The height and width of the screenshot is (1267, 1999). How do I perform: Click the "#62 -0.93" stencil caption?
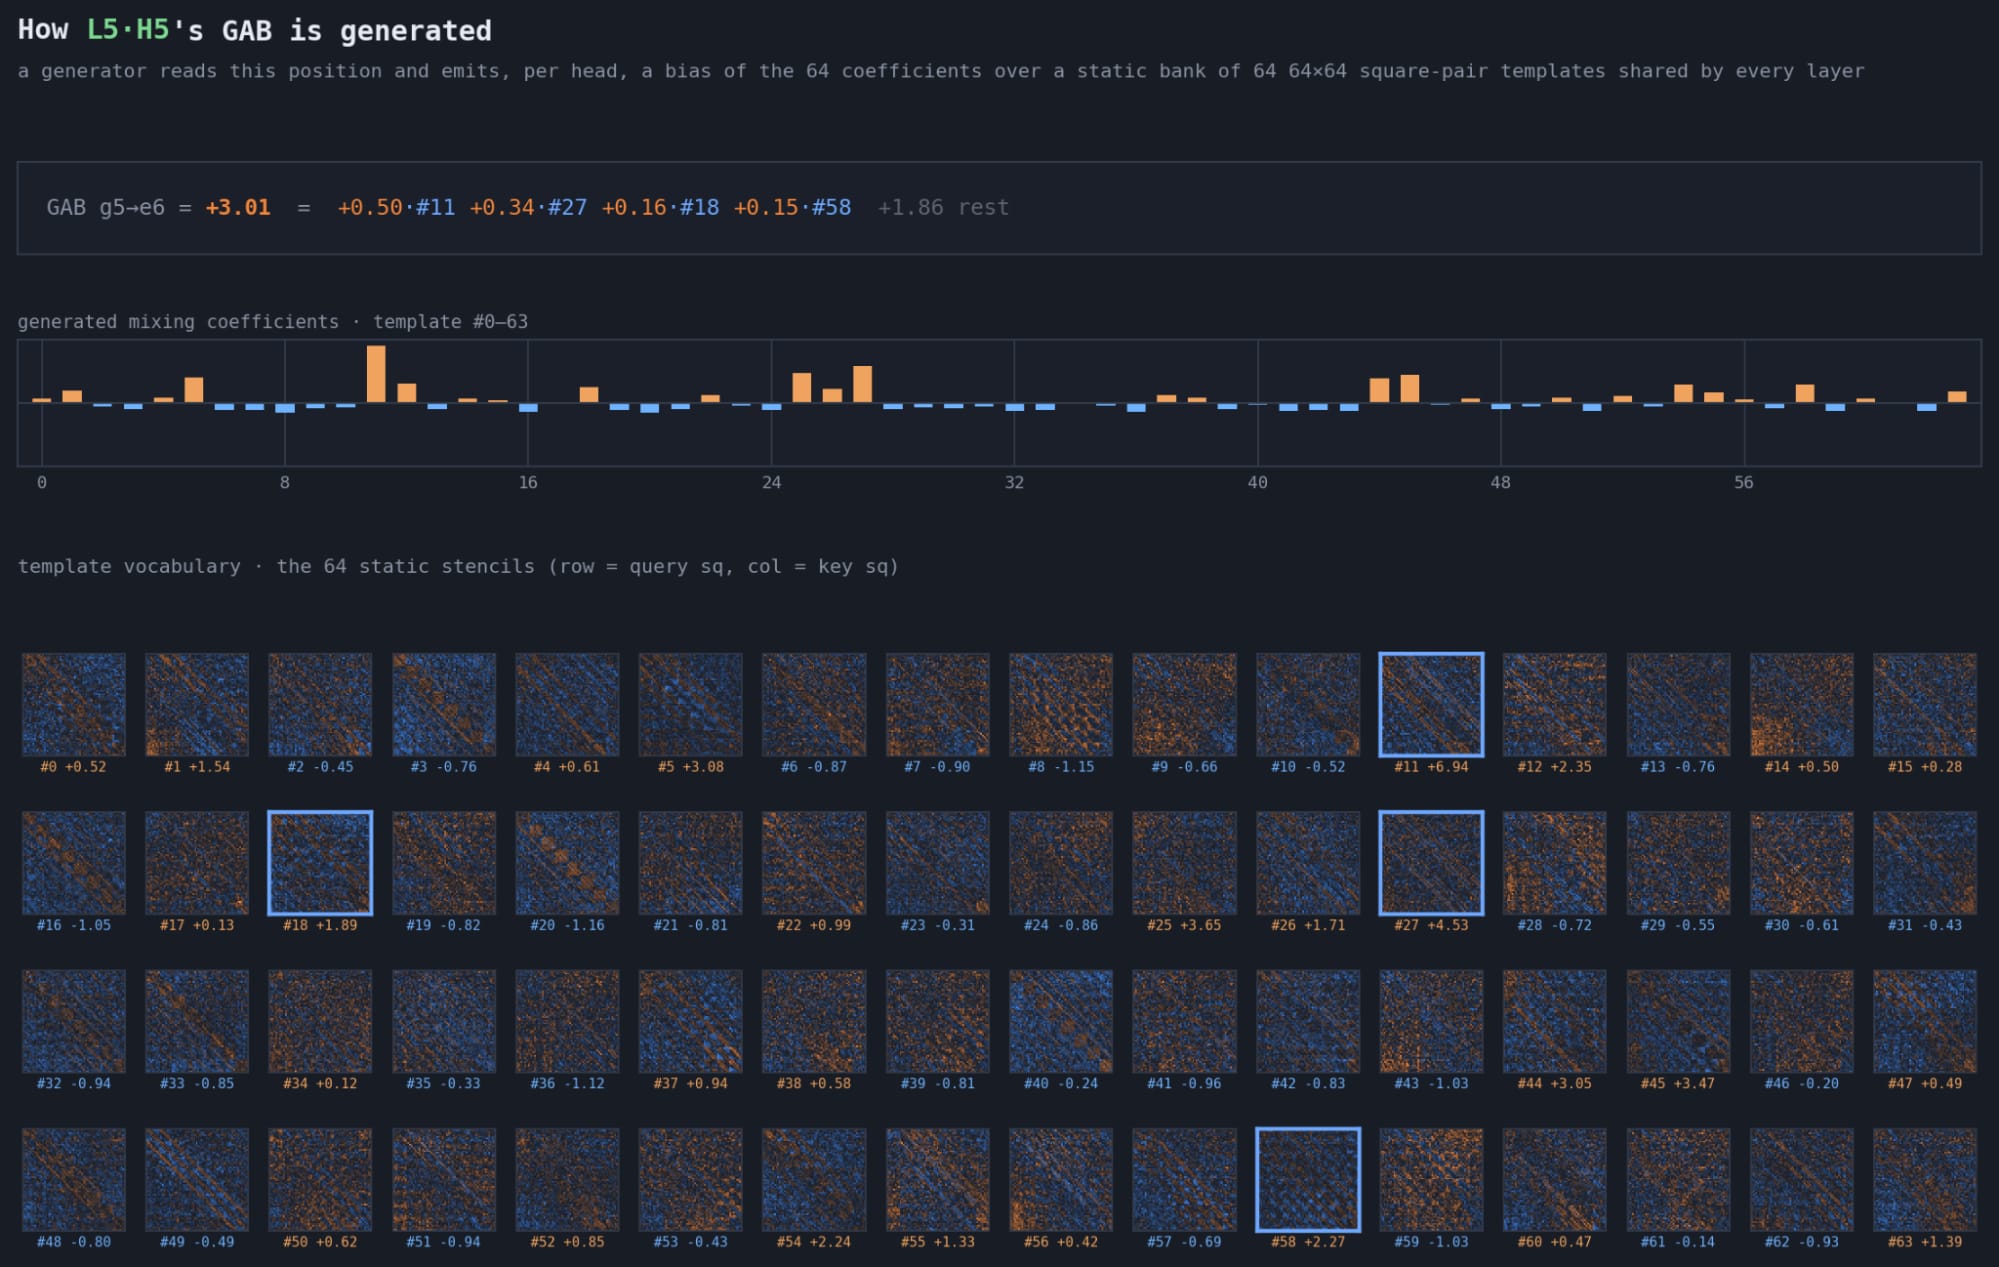click(1802, 1242)
